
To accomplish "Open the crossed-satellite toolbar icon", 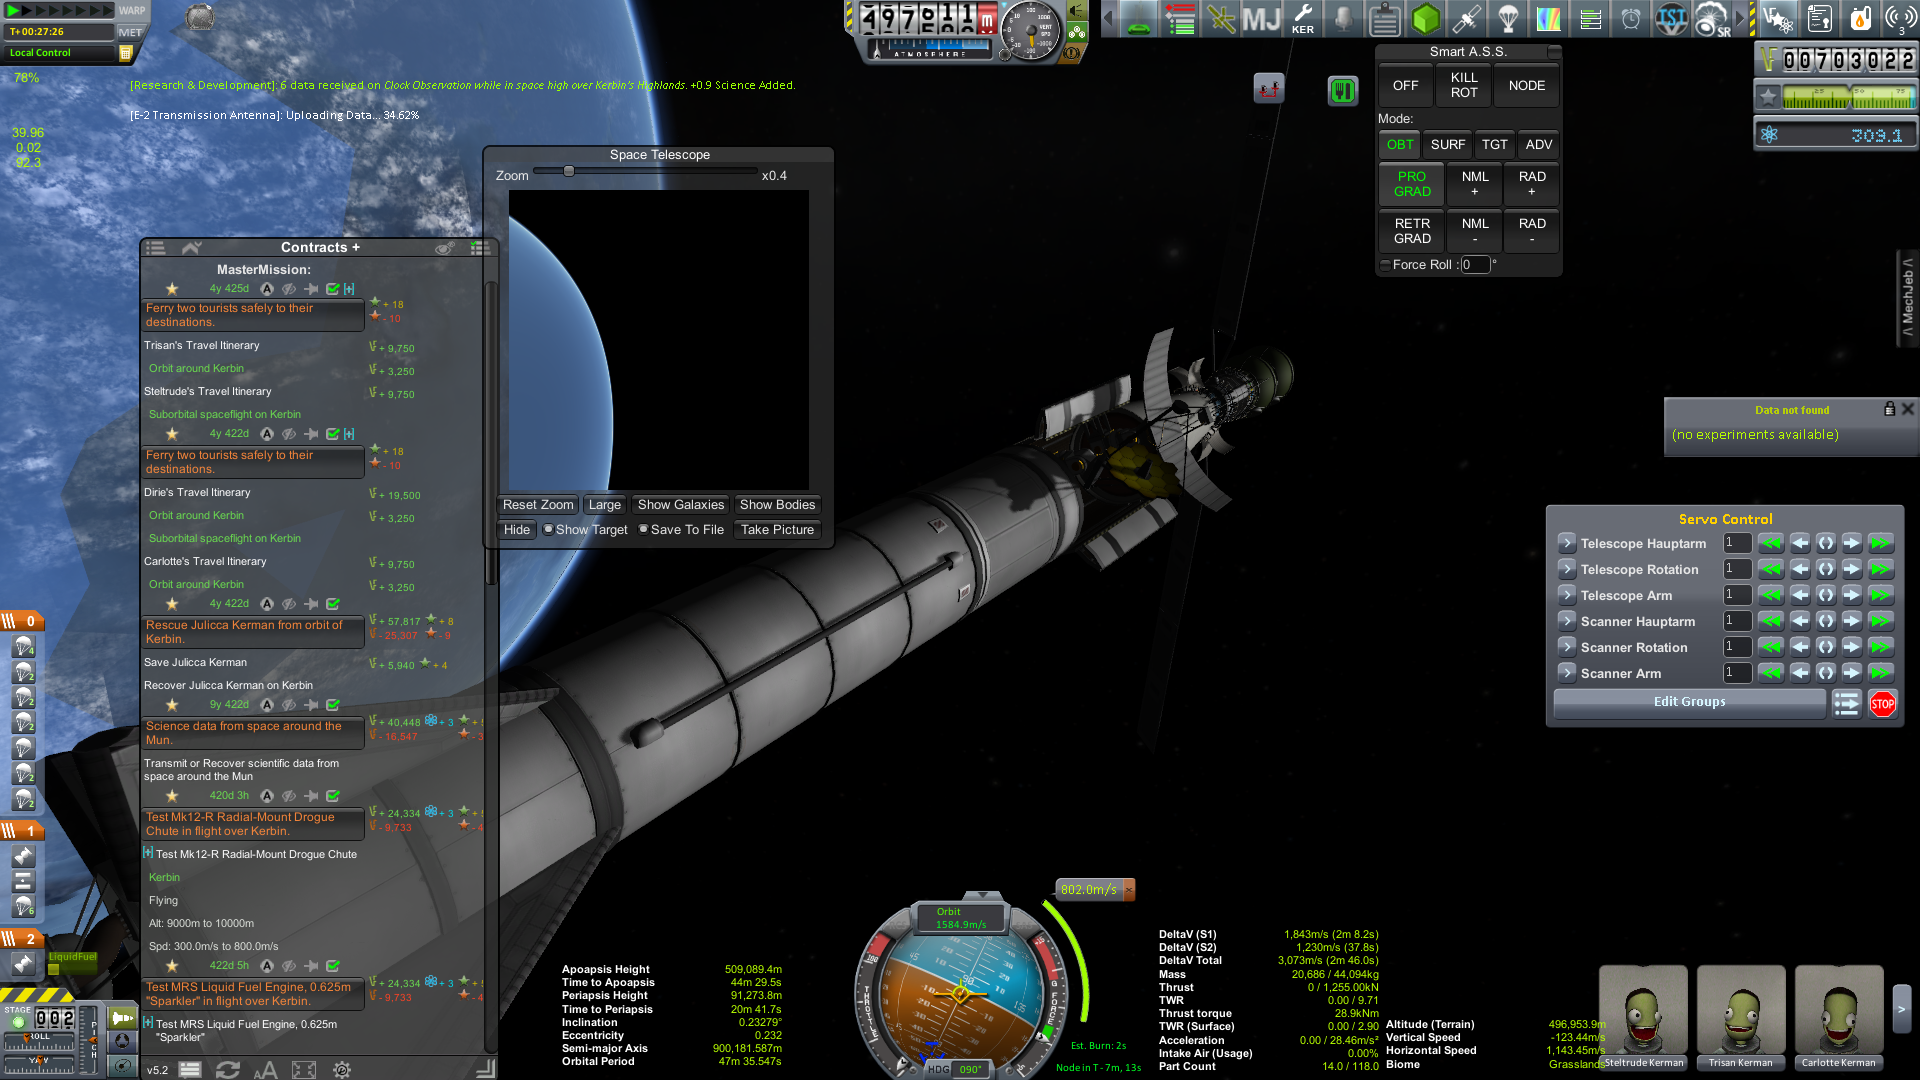I will pyautogui.click(x=1220, y=18).
